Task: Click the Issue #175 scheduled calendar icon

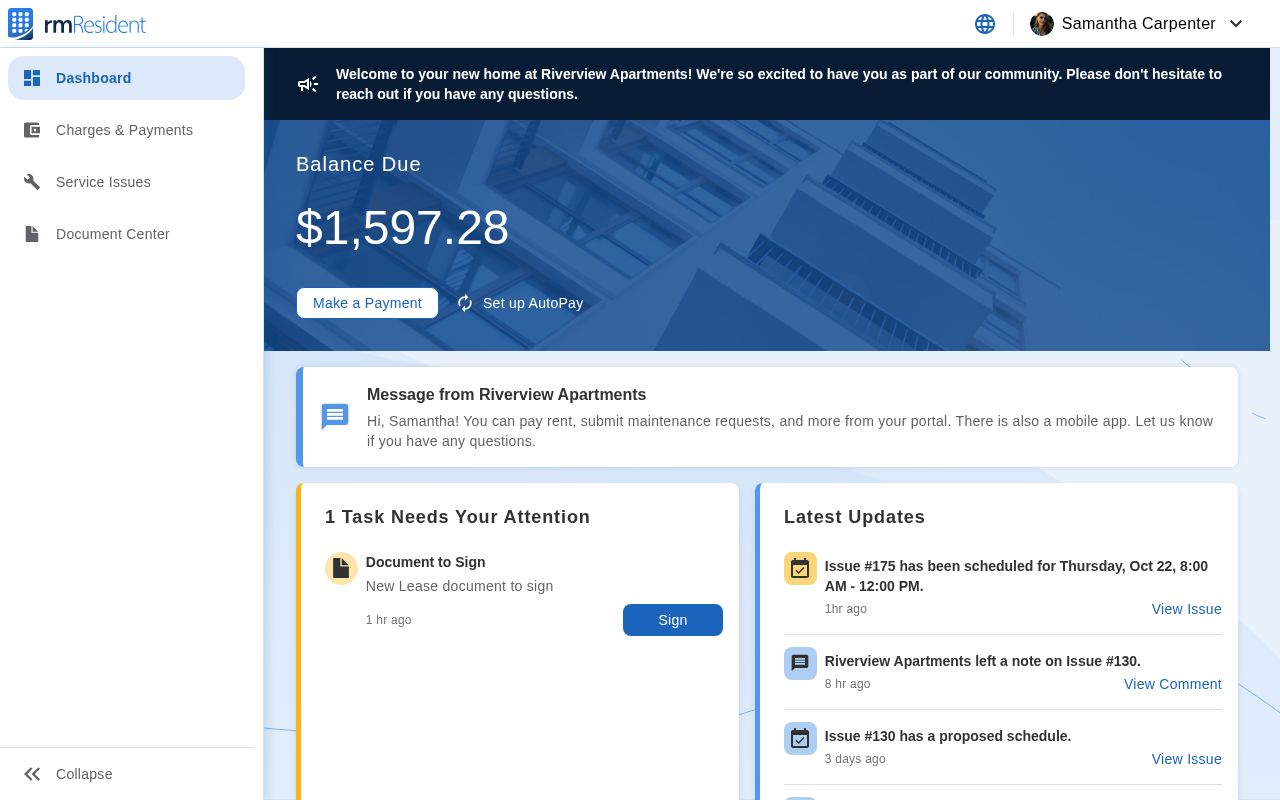Action: click(800, 568)
